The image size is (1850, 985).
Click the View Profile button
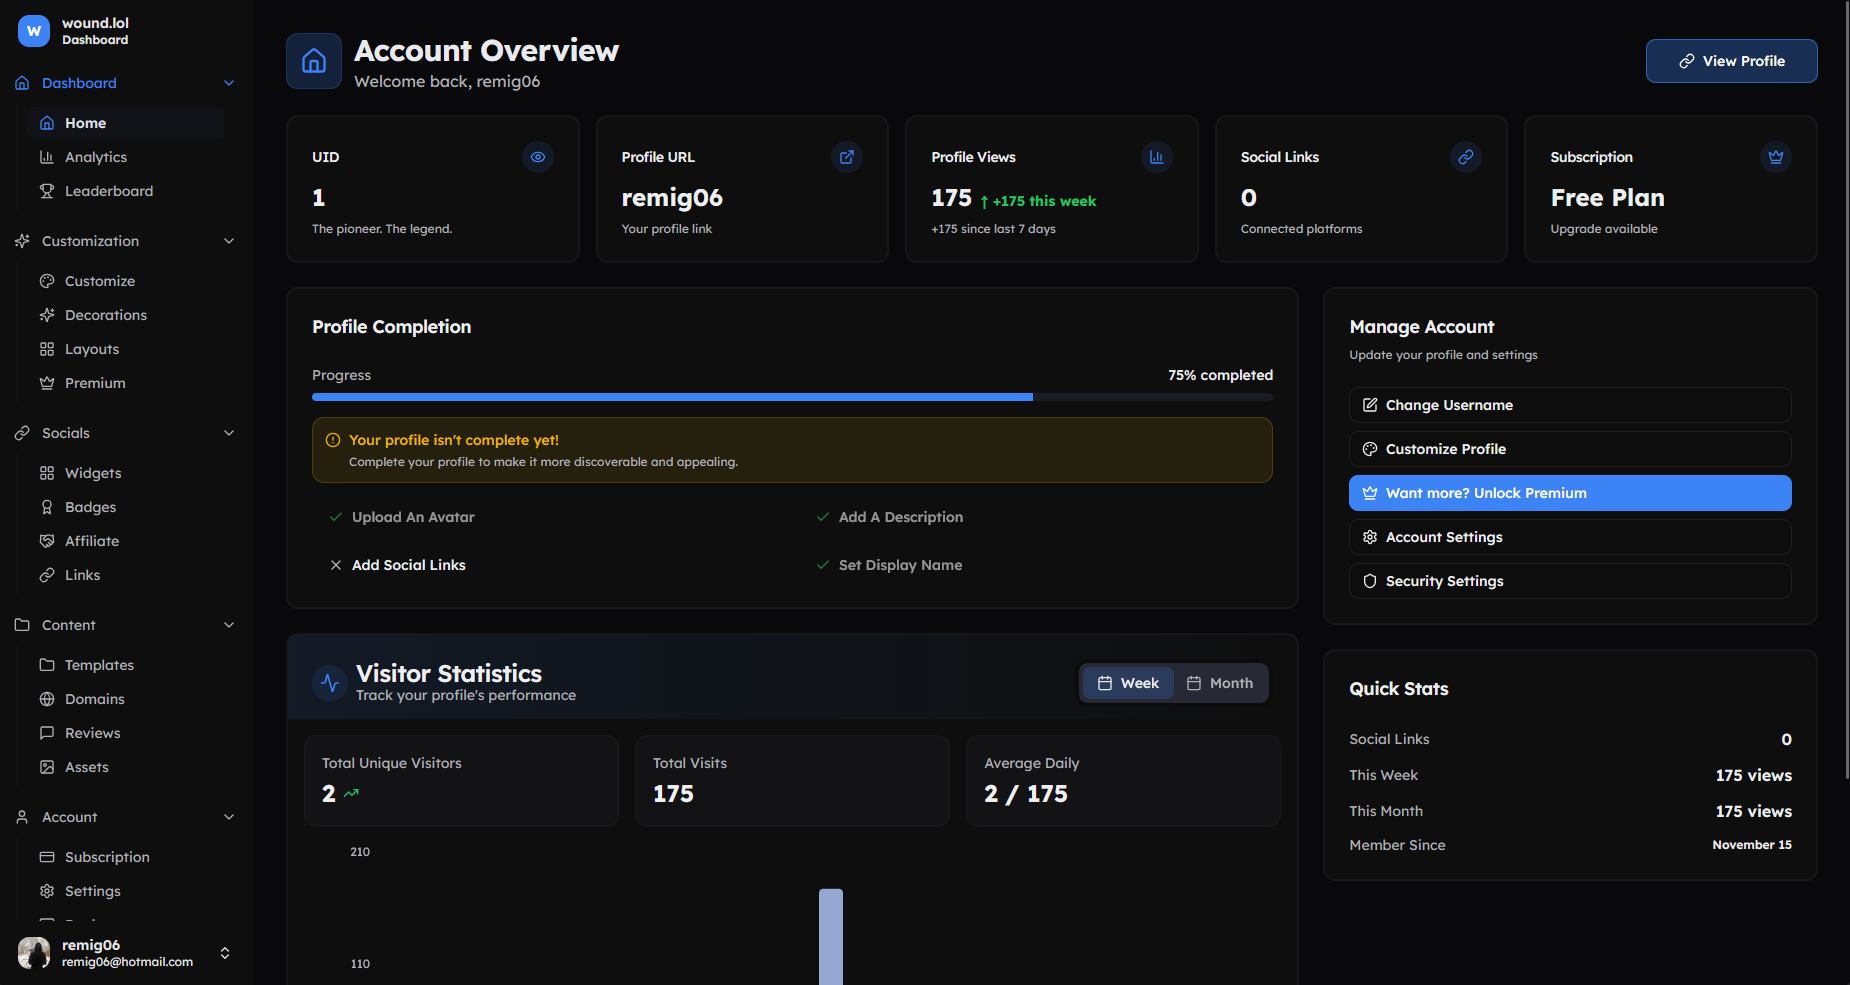(1731, 61)
